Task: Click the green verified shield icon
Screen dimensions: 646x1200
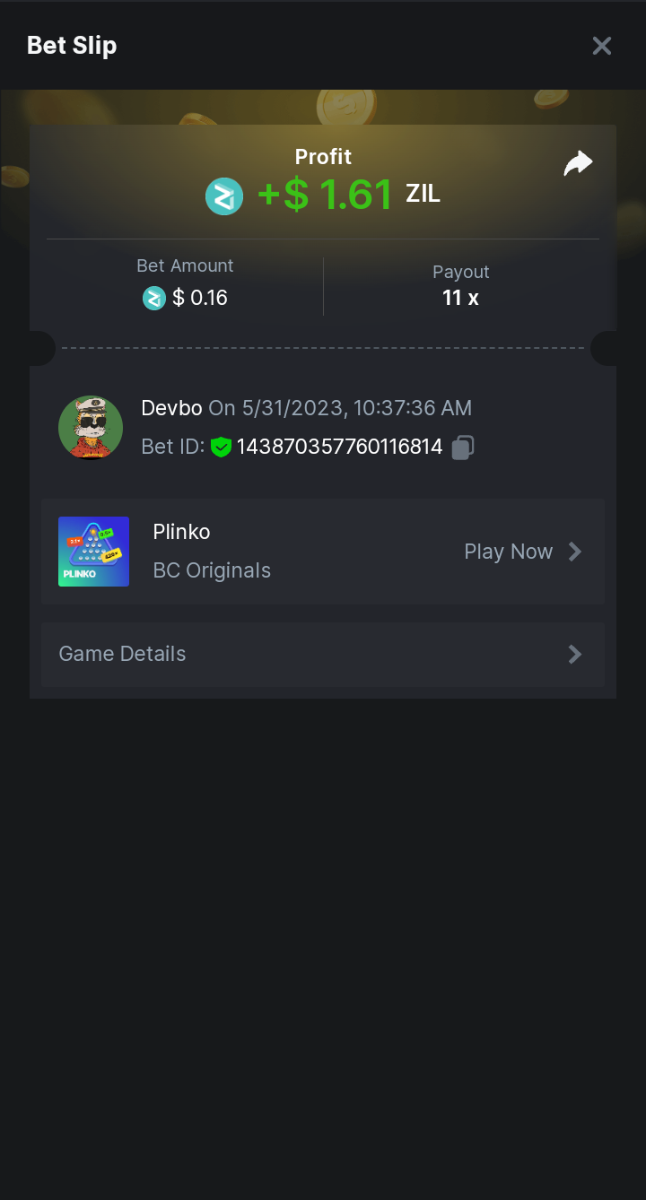Action: [221, 447]
